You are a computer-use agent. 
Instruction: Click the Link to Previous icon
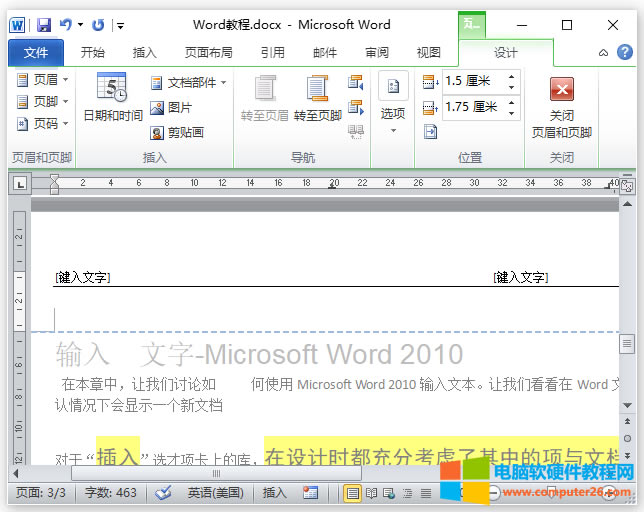pyautogui.click(x=355, y=132)
